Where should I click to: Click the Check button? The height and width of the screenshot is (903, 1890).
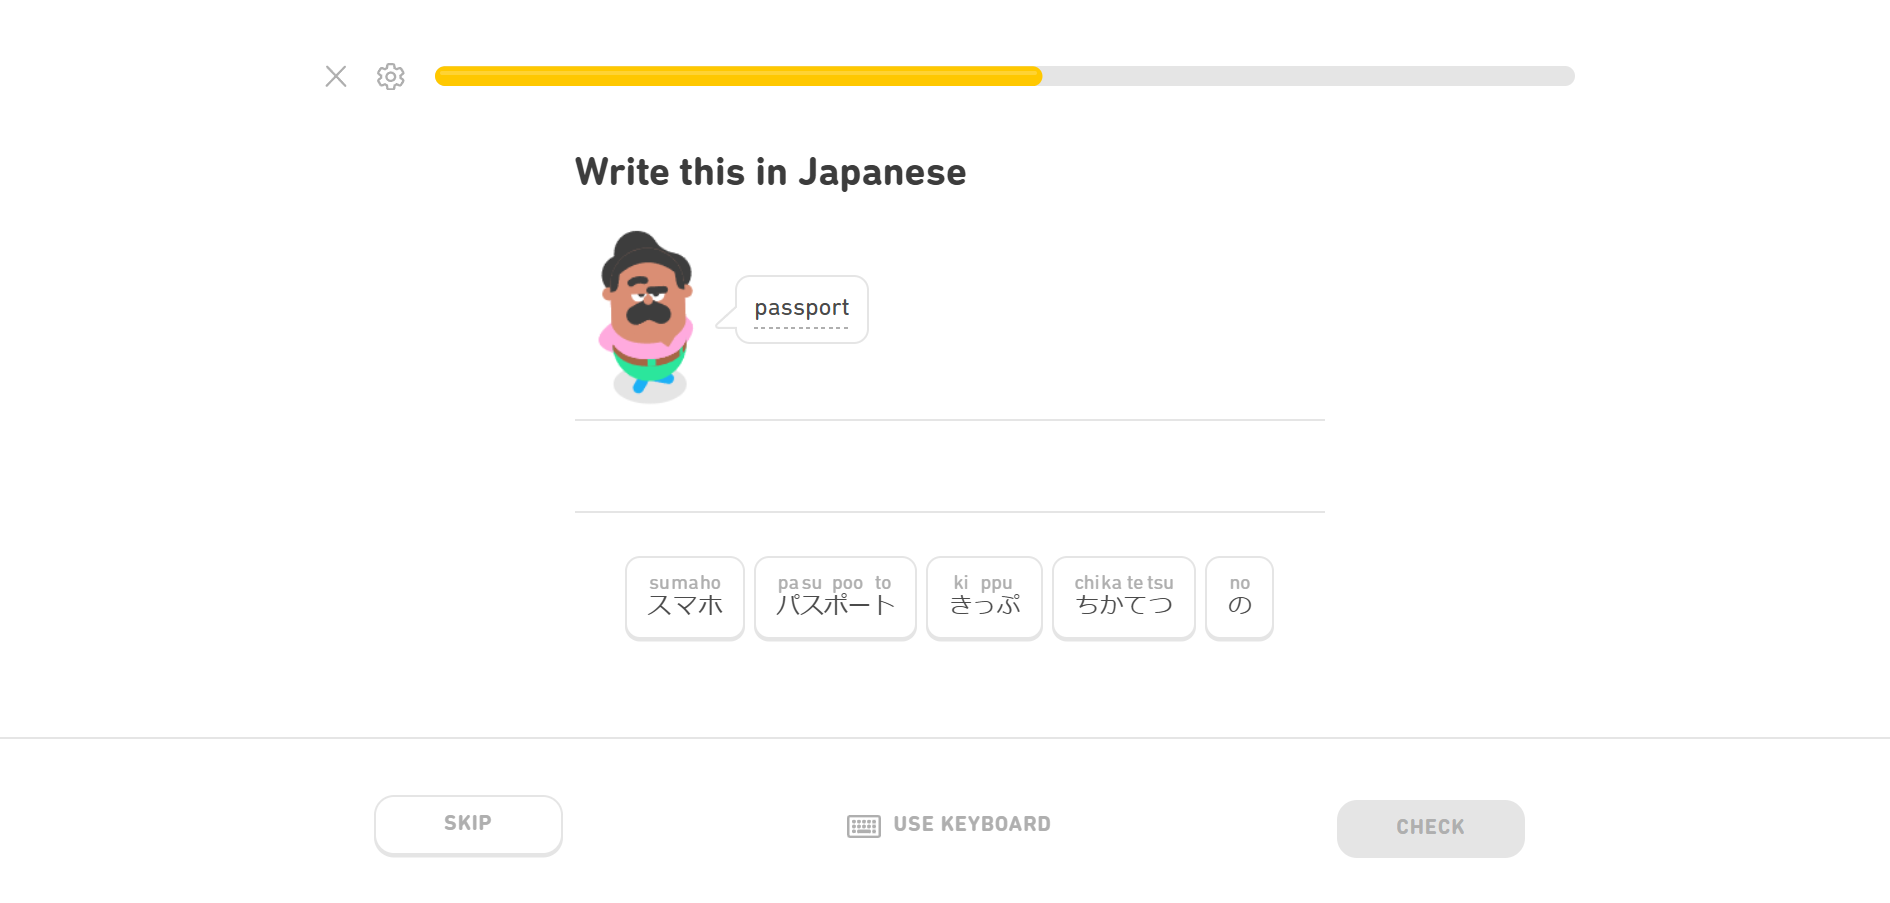click(x=1430, y=828)
